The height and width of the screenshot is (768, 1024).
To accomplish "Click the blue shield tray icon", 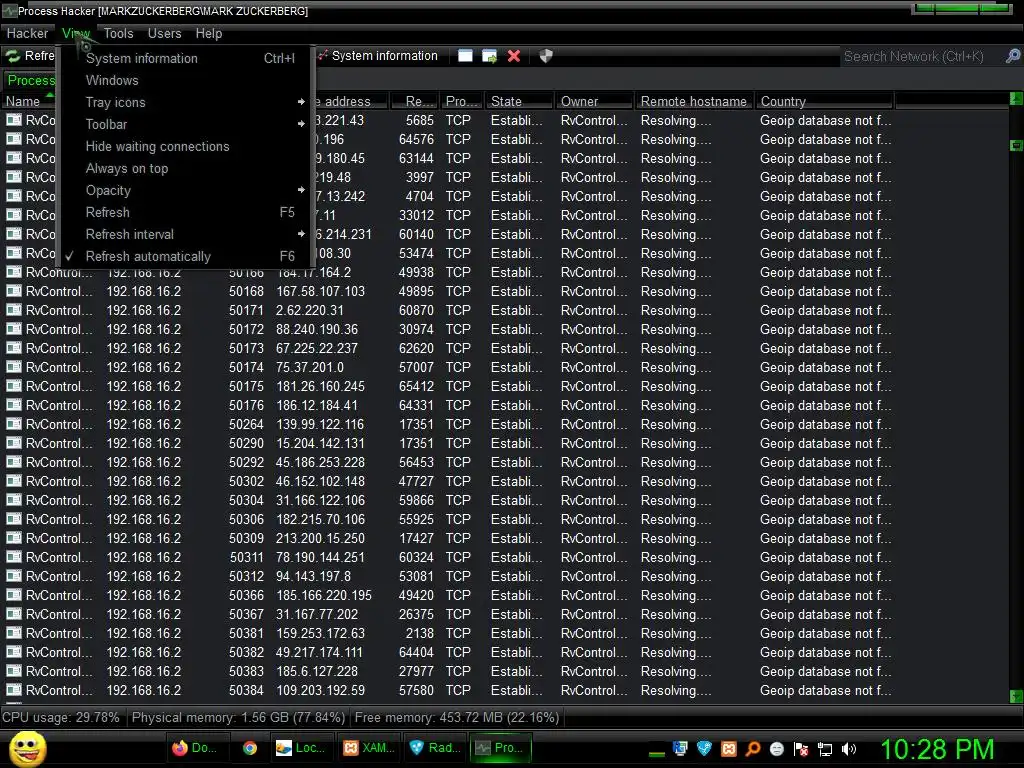I will click(704, 749).
